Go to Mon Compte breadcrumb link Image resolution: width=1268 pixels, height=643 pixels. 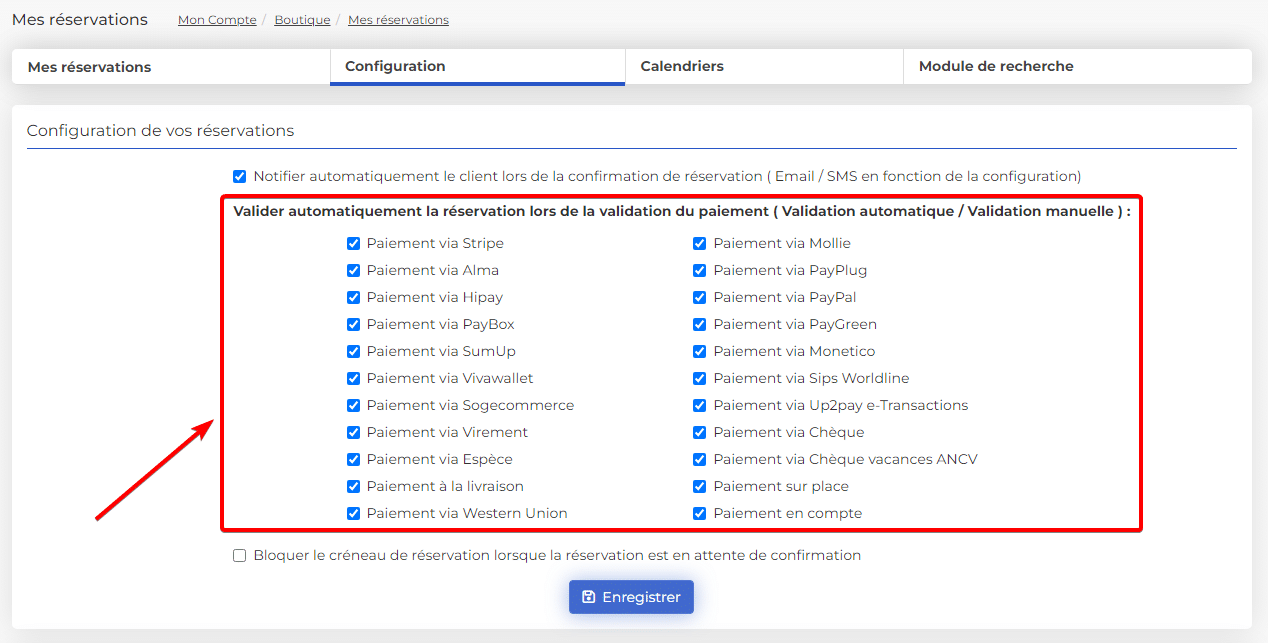pos(217,20)
